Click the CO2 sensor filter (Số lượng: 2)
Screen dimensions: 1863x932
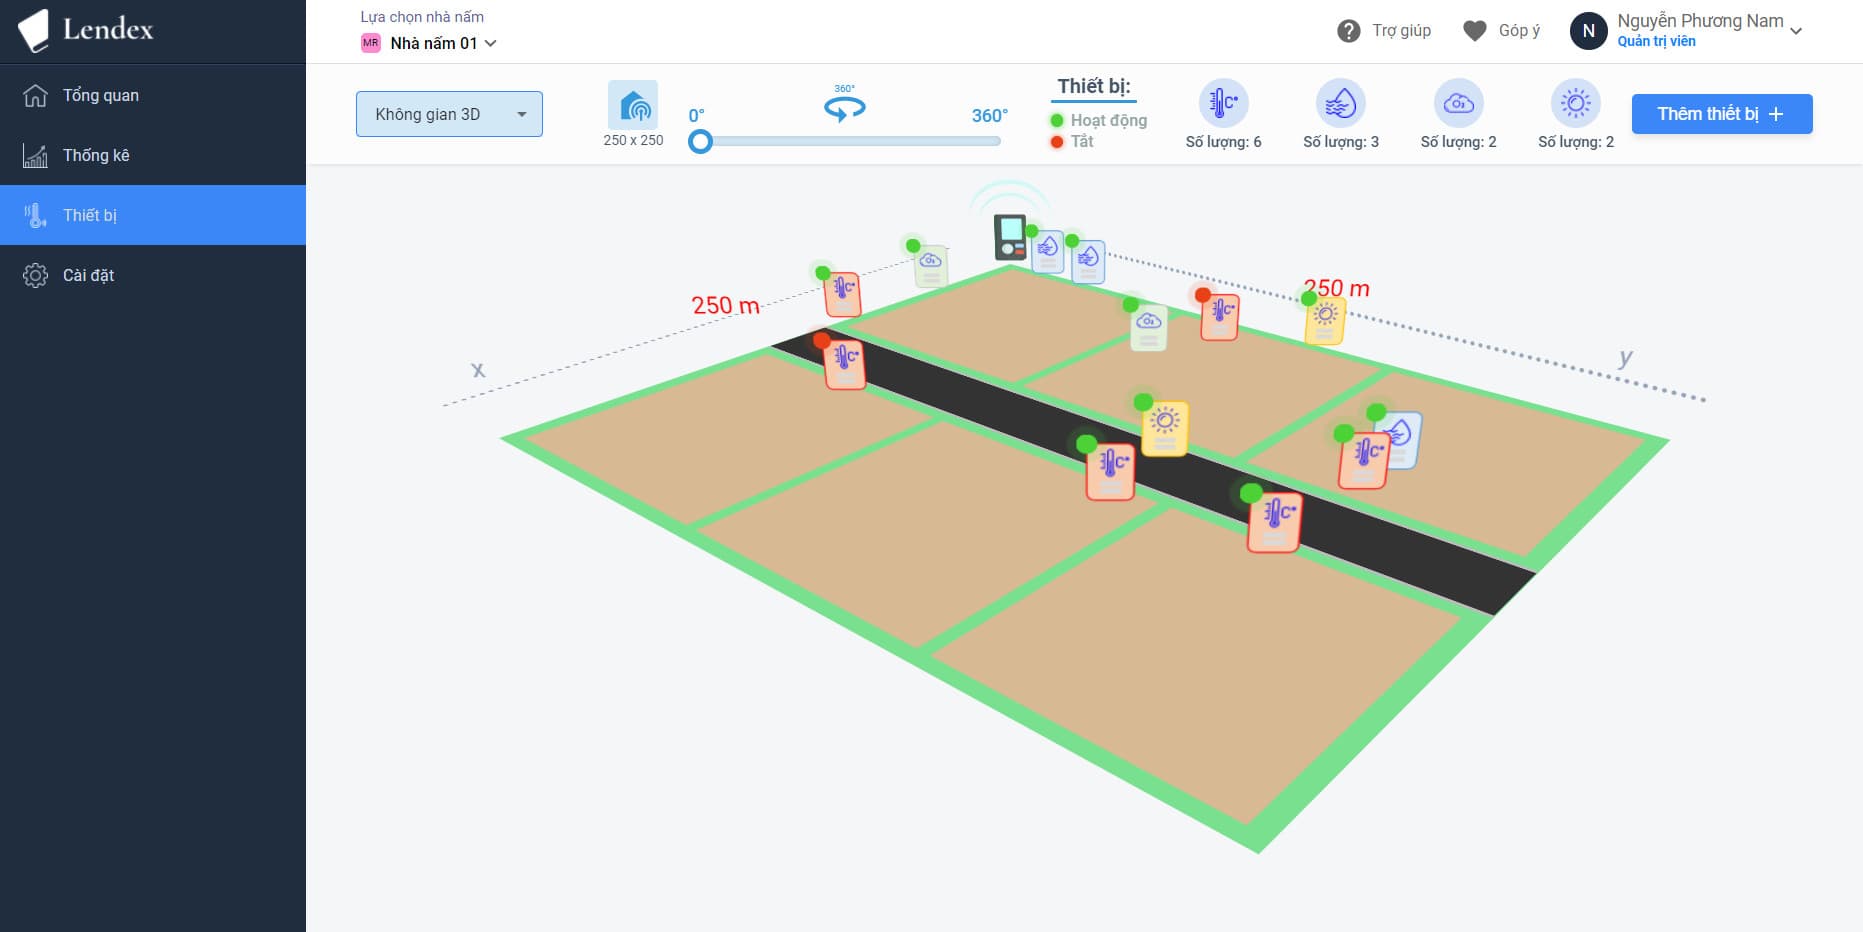point(1458,103)
